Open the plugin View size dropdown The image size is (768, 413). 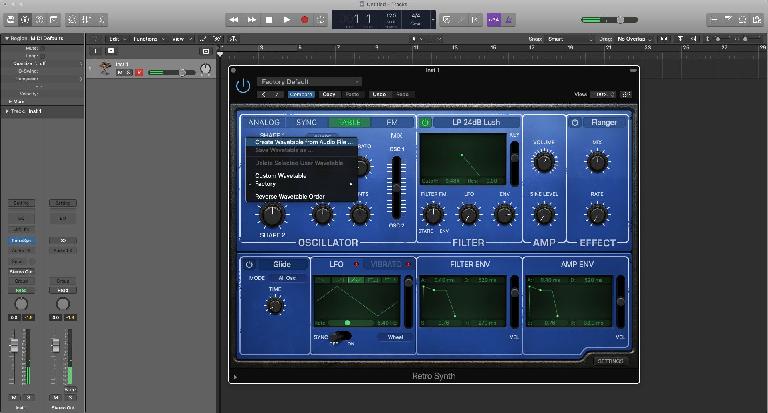(602, 94)
